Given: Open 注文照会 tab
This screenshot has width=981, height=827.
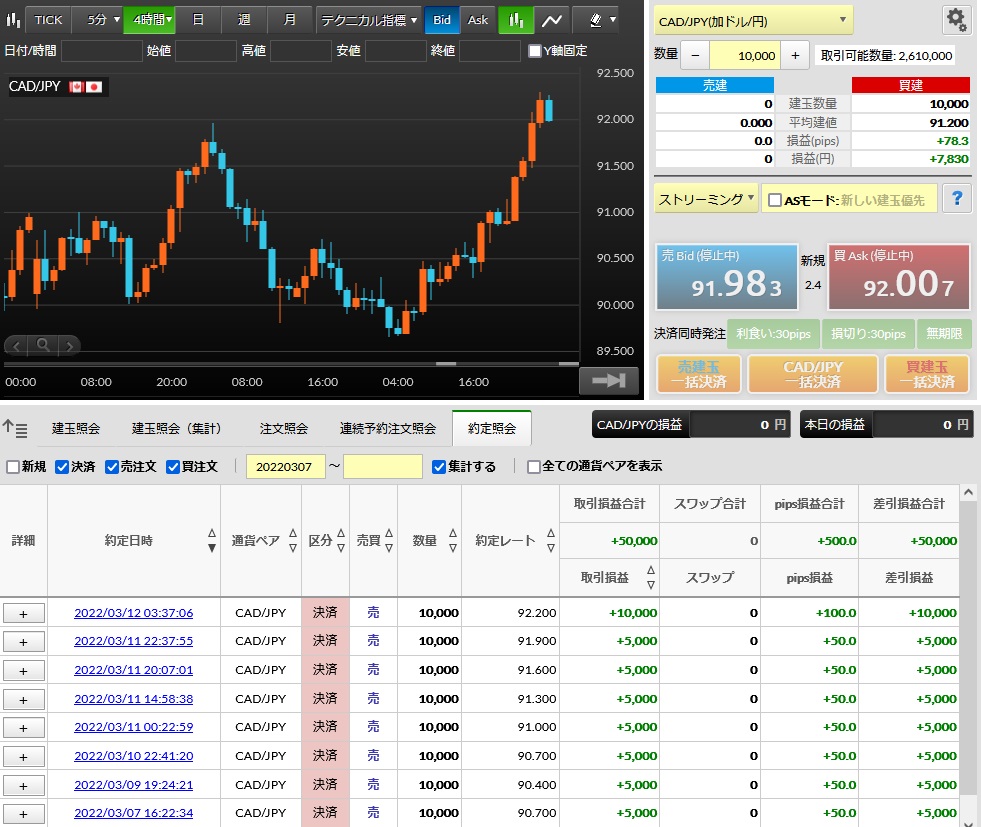Looking at the screenshot, I should pyautogui.click(x=283, y=429).
